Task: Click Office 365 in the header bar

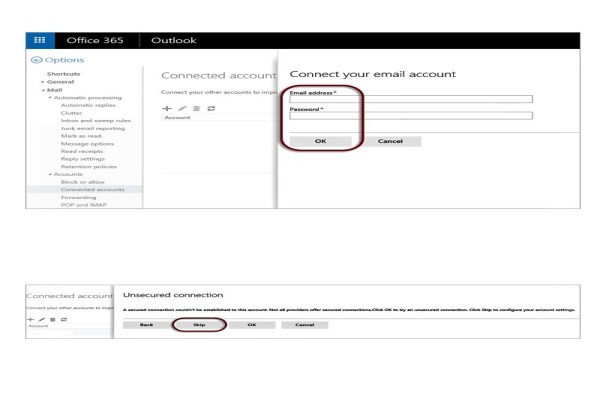Action: point(95,40)
